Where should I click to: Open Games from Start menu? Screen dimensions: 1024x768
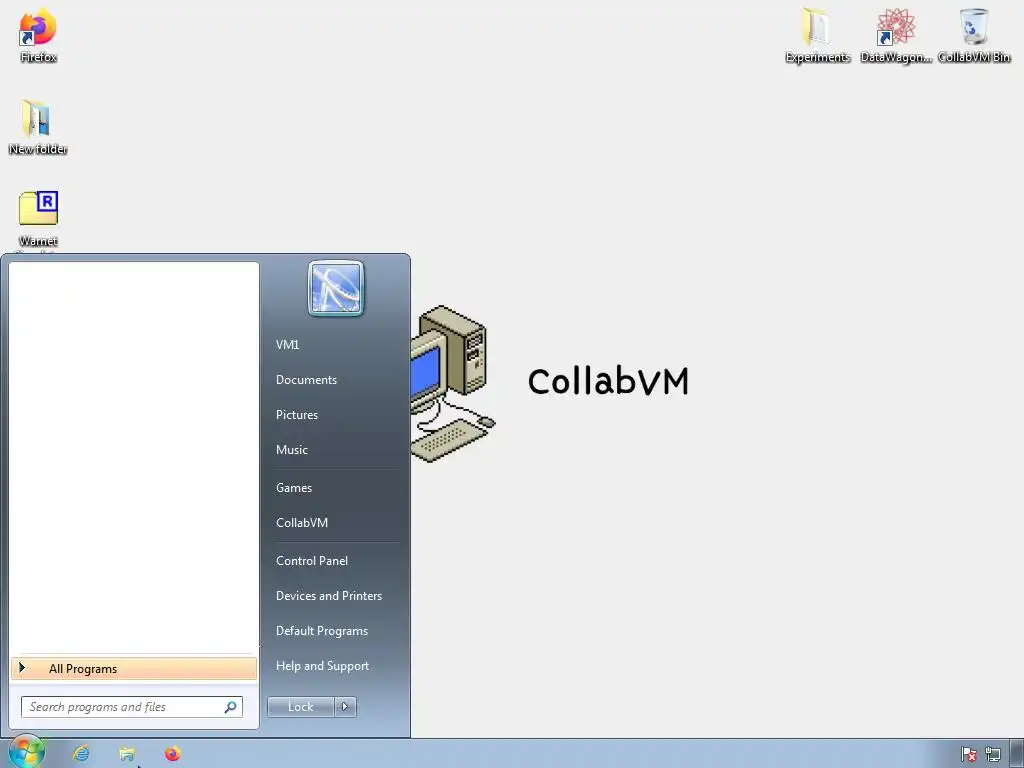click(294, 488)
